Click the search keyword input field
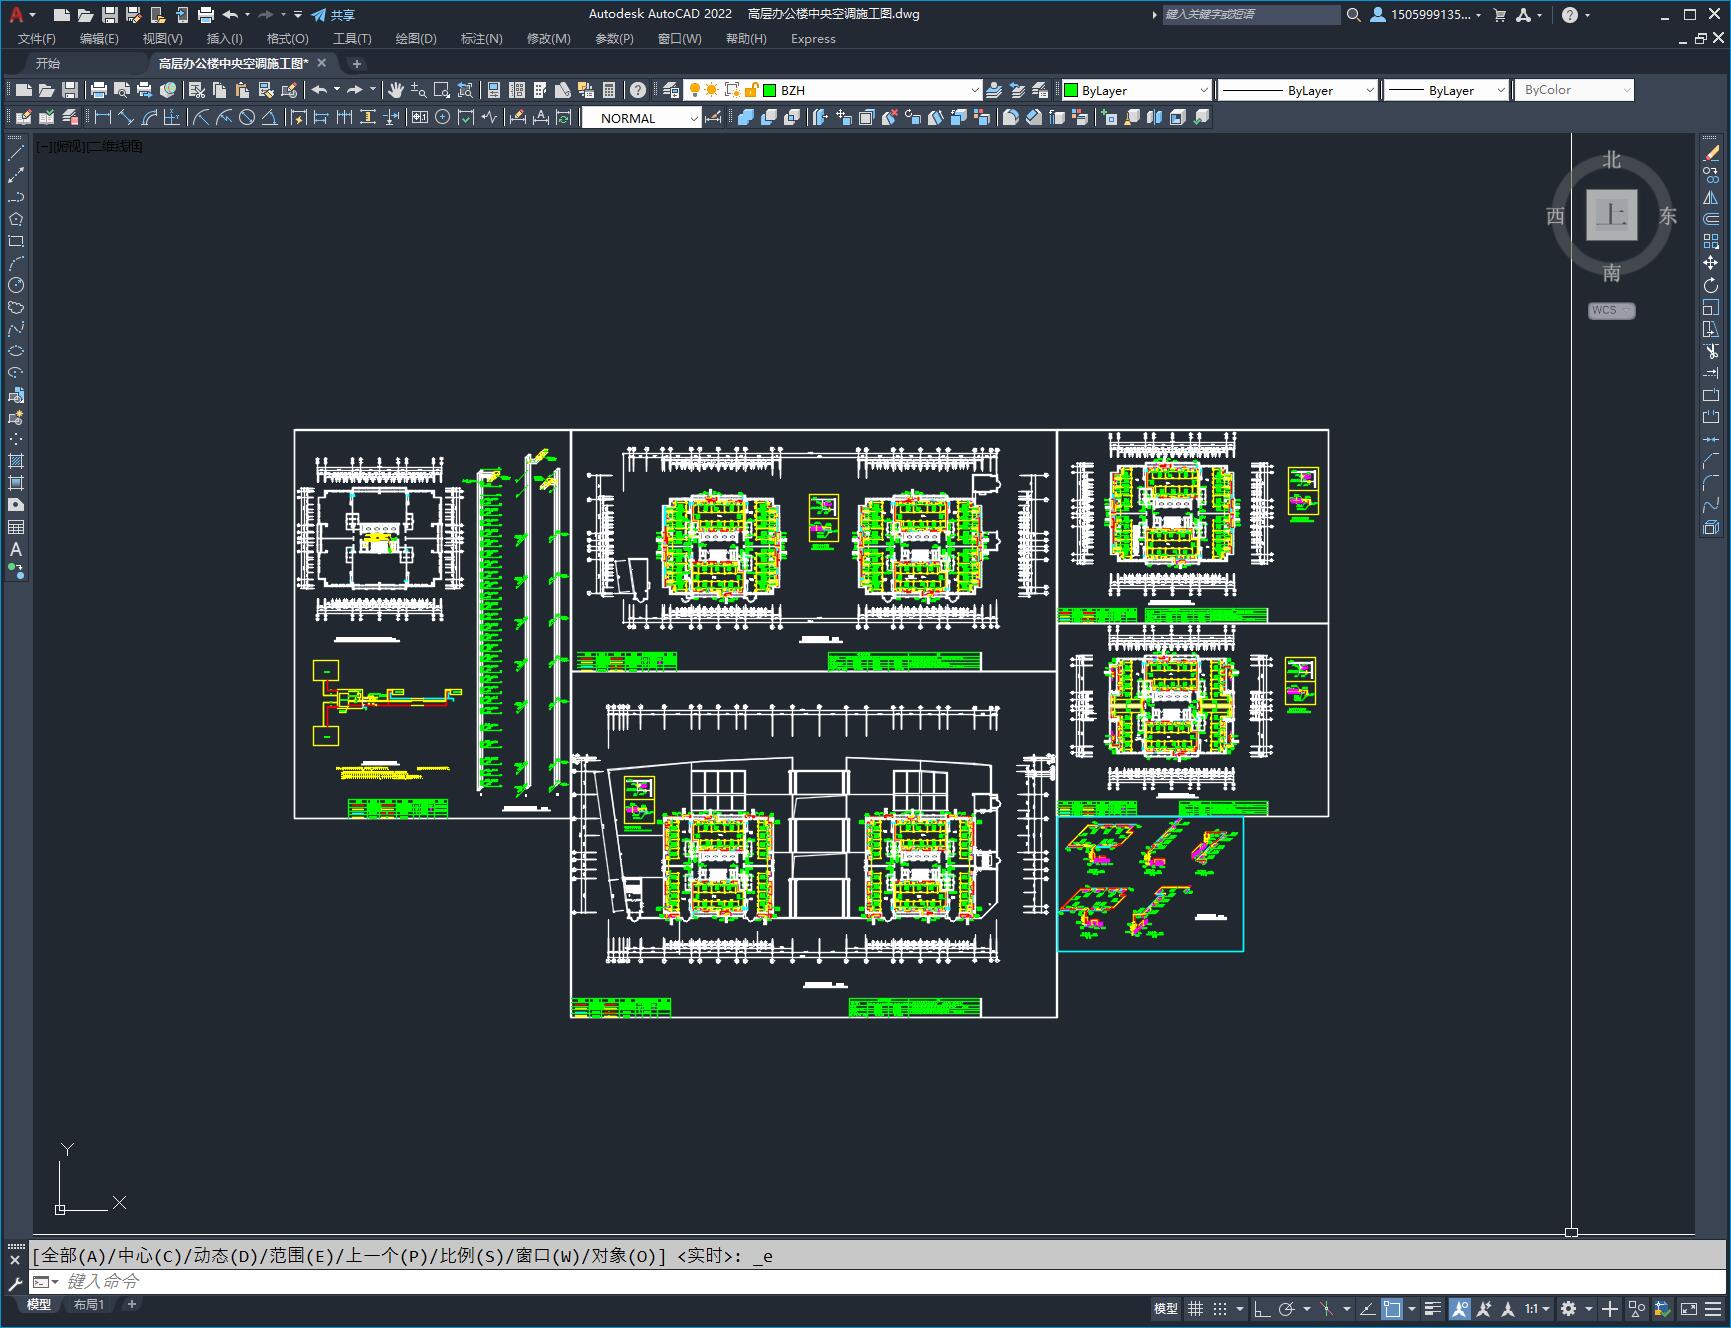Image resolution: width=1731 pixels, height=1328 pixels. click(1250, 15)
